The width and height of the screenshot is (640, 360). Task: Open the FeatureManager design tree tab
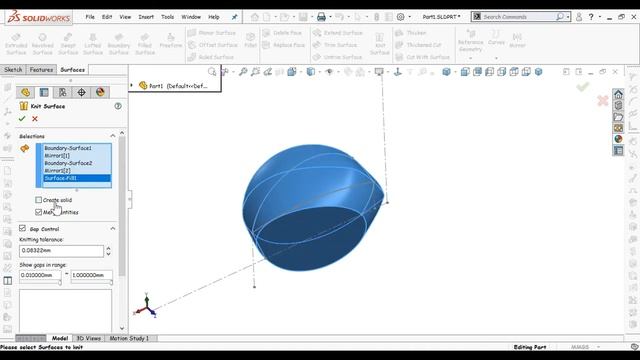click(x=25, y=92)
